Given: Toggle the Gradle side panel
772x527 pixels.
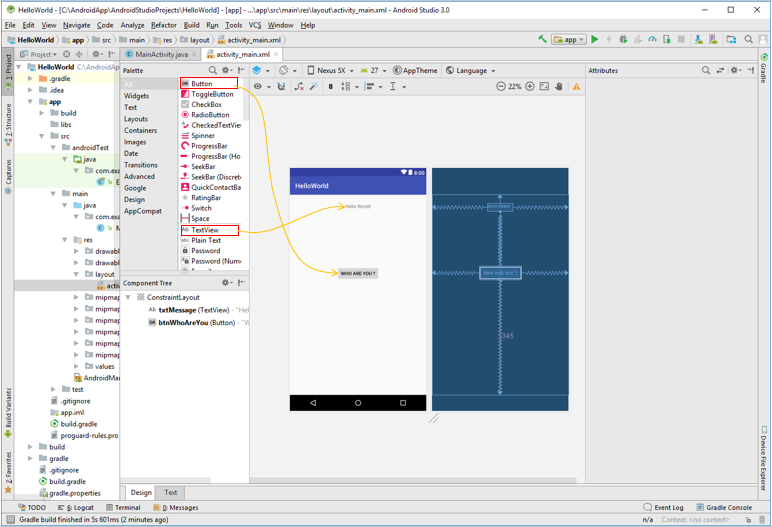Looking at the screenshot, I should click(764, 67).
